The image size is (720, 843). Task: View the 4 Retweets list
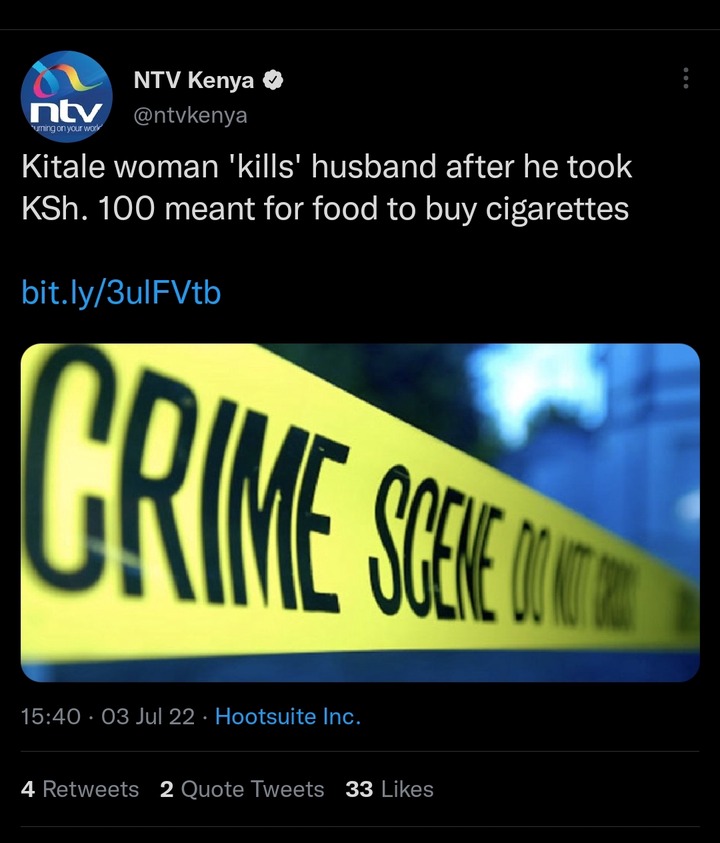click(x=80, y=789)
